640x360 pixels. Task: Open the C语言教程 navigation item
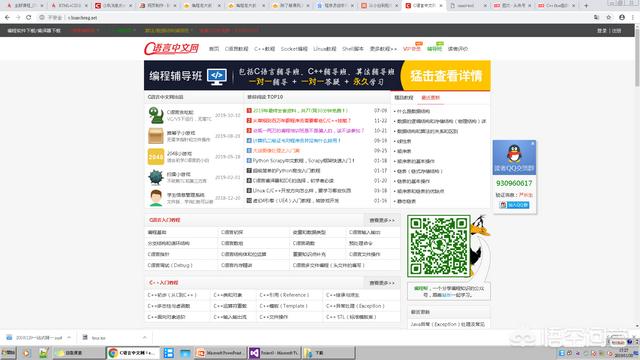[x=236, y=49]
